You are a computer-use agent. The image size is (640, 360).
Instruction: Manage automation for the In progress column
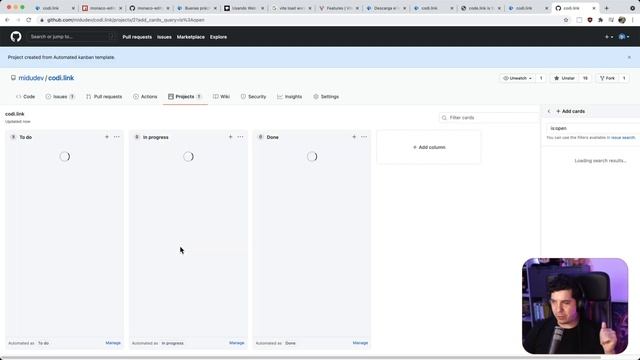point(237,343)
